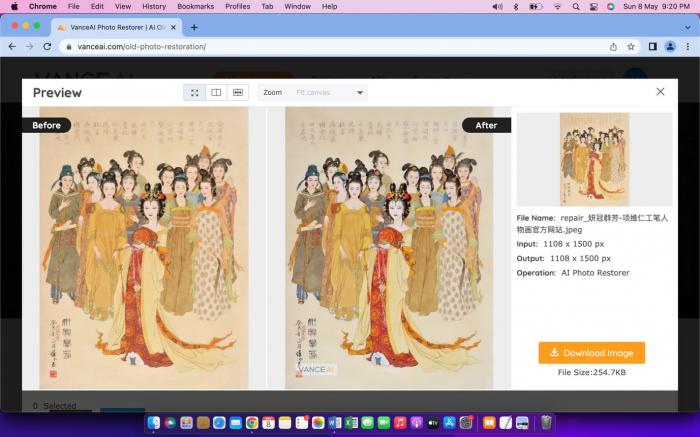This screenshot has height=437, width=700.
Task: Open Apple TV from the dock
Action: [433, 422]
